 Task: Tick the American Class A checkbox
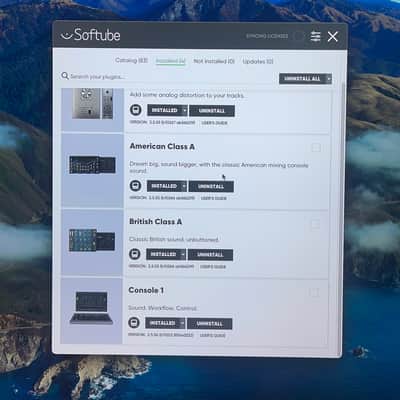tap(316, 148)
